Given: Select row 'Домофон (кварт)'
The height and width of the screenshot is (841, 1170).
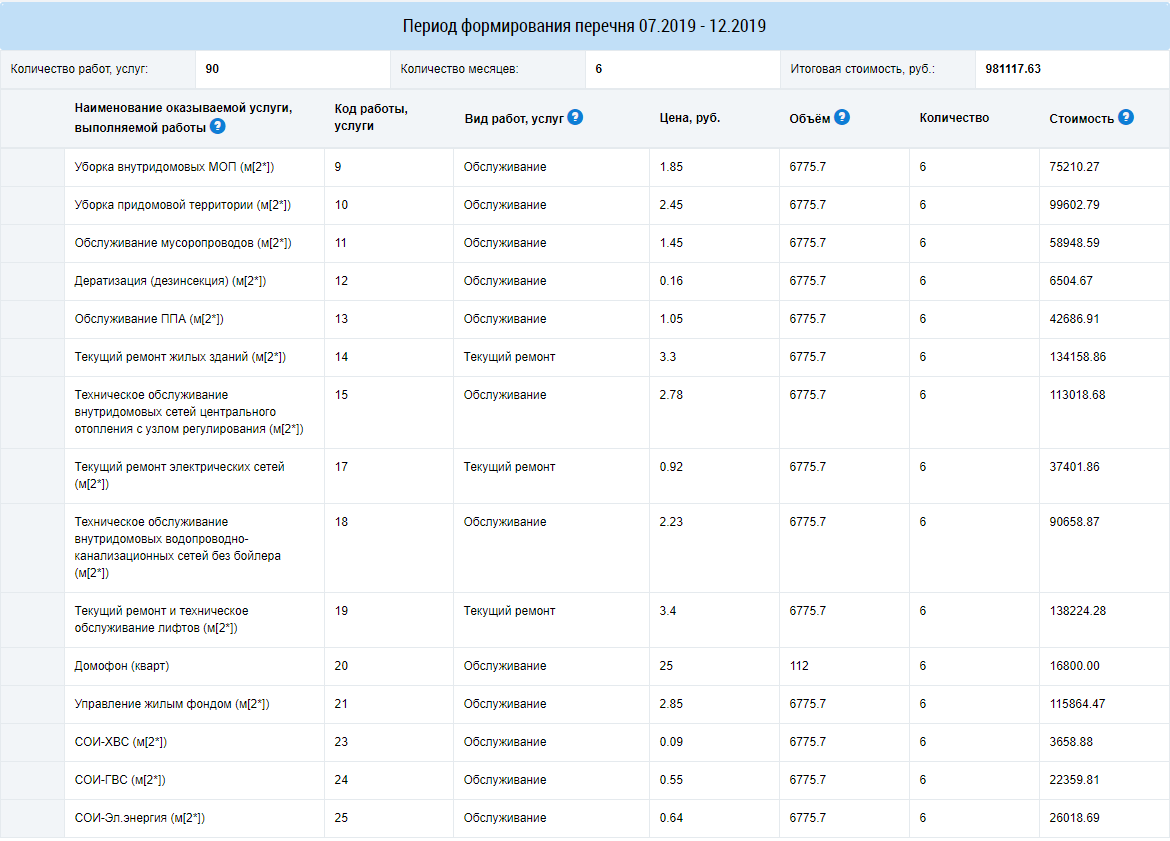Looking at the screenshot, I should click(585, 666).
